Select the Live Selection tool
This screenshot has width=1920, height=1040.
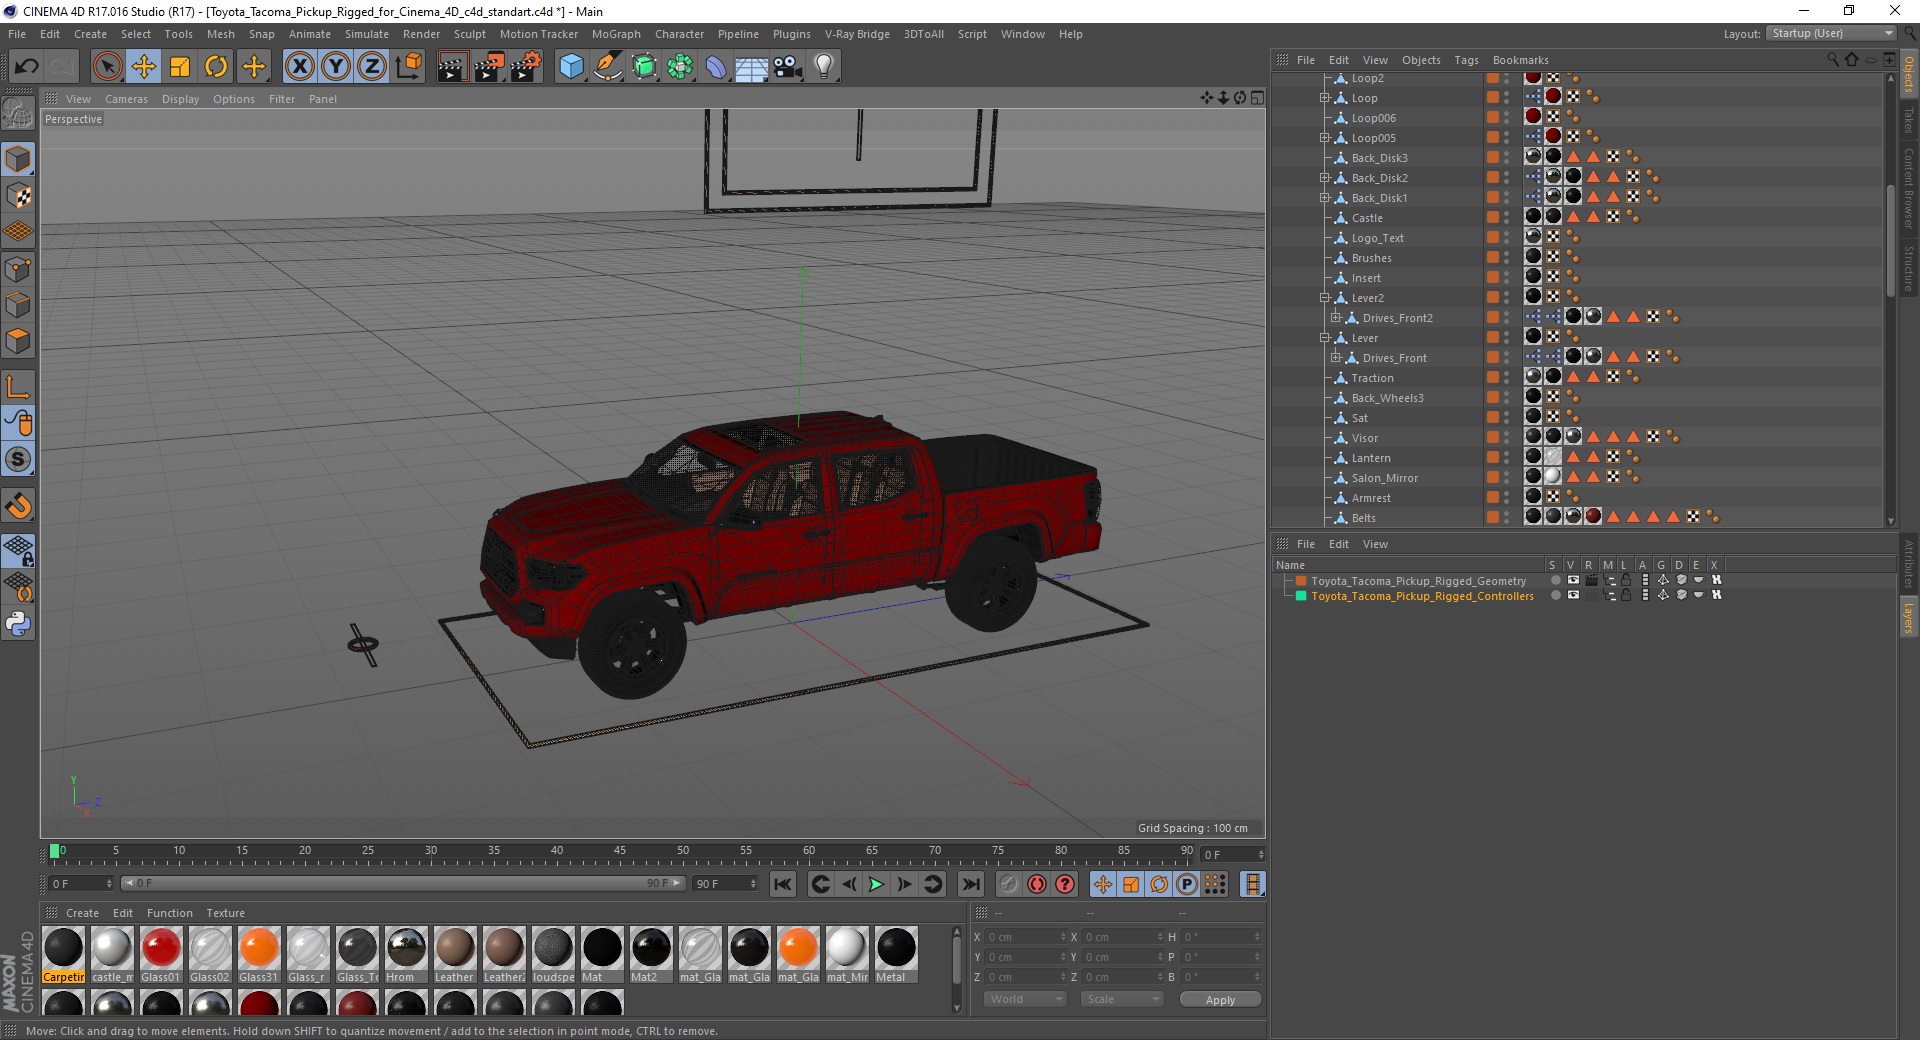107,67
